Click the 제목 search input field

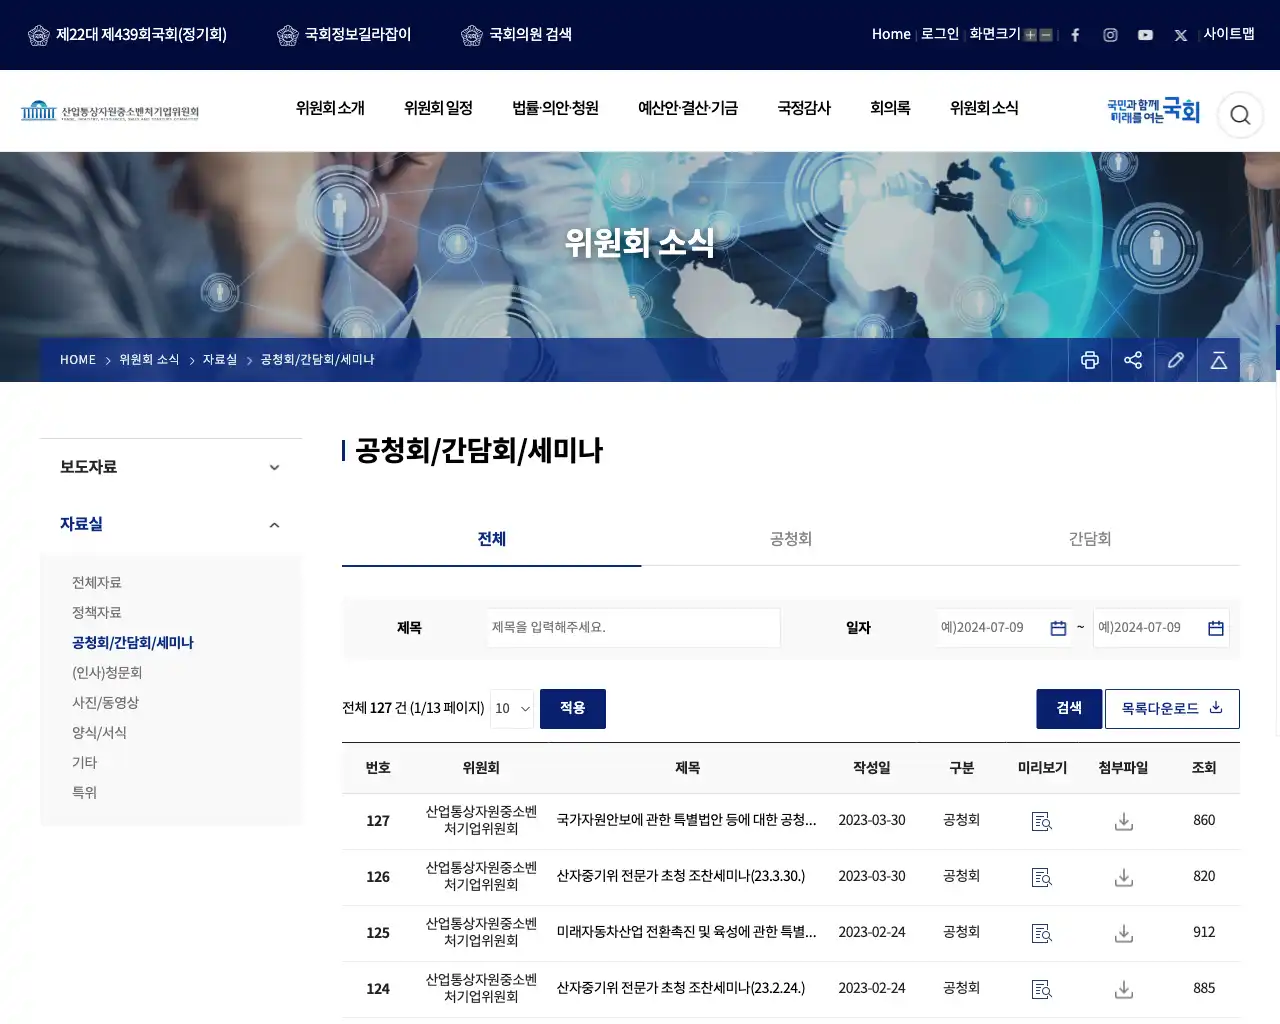(634, 628)
